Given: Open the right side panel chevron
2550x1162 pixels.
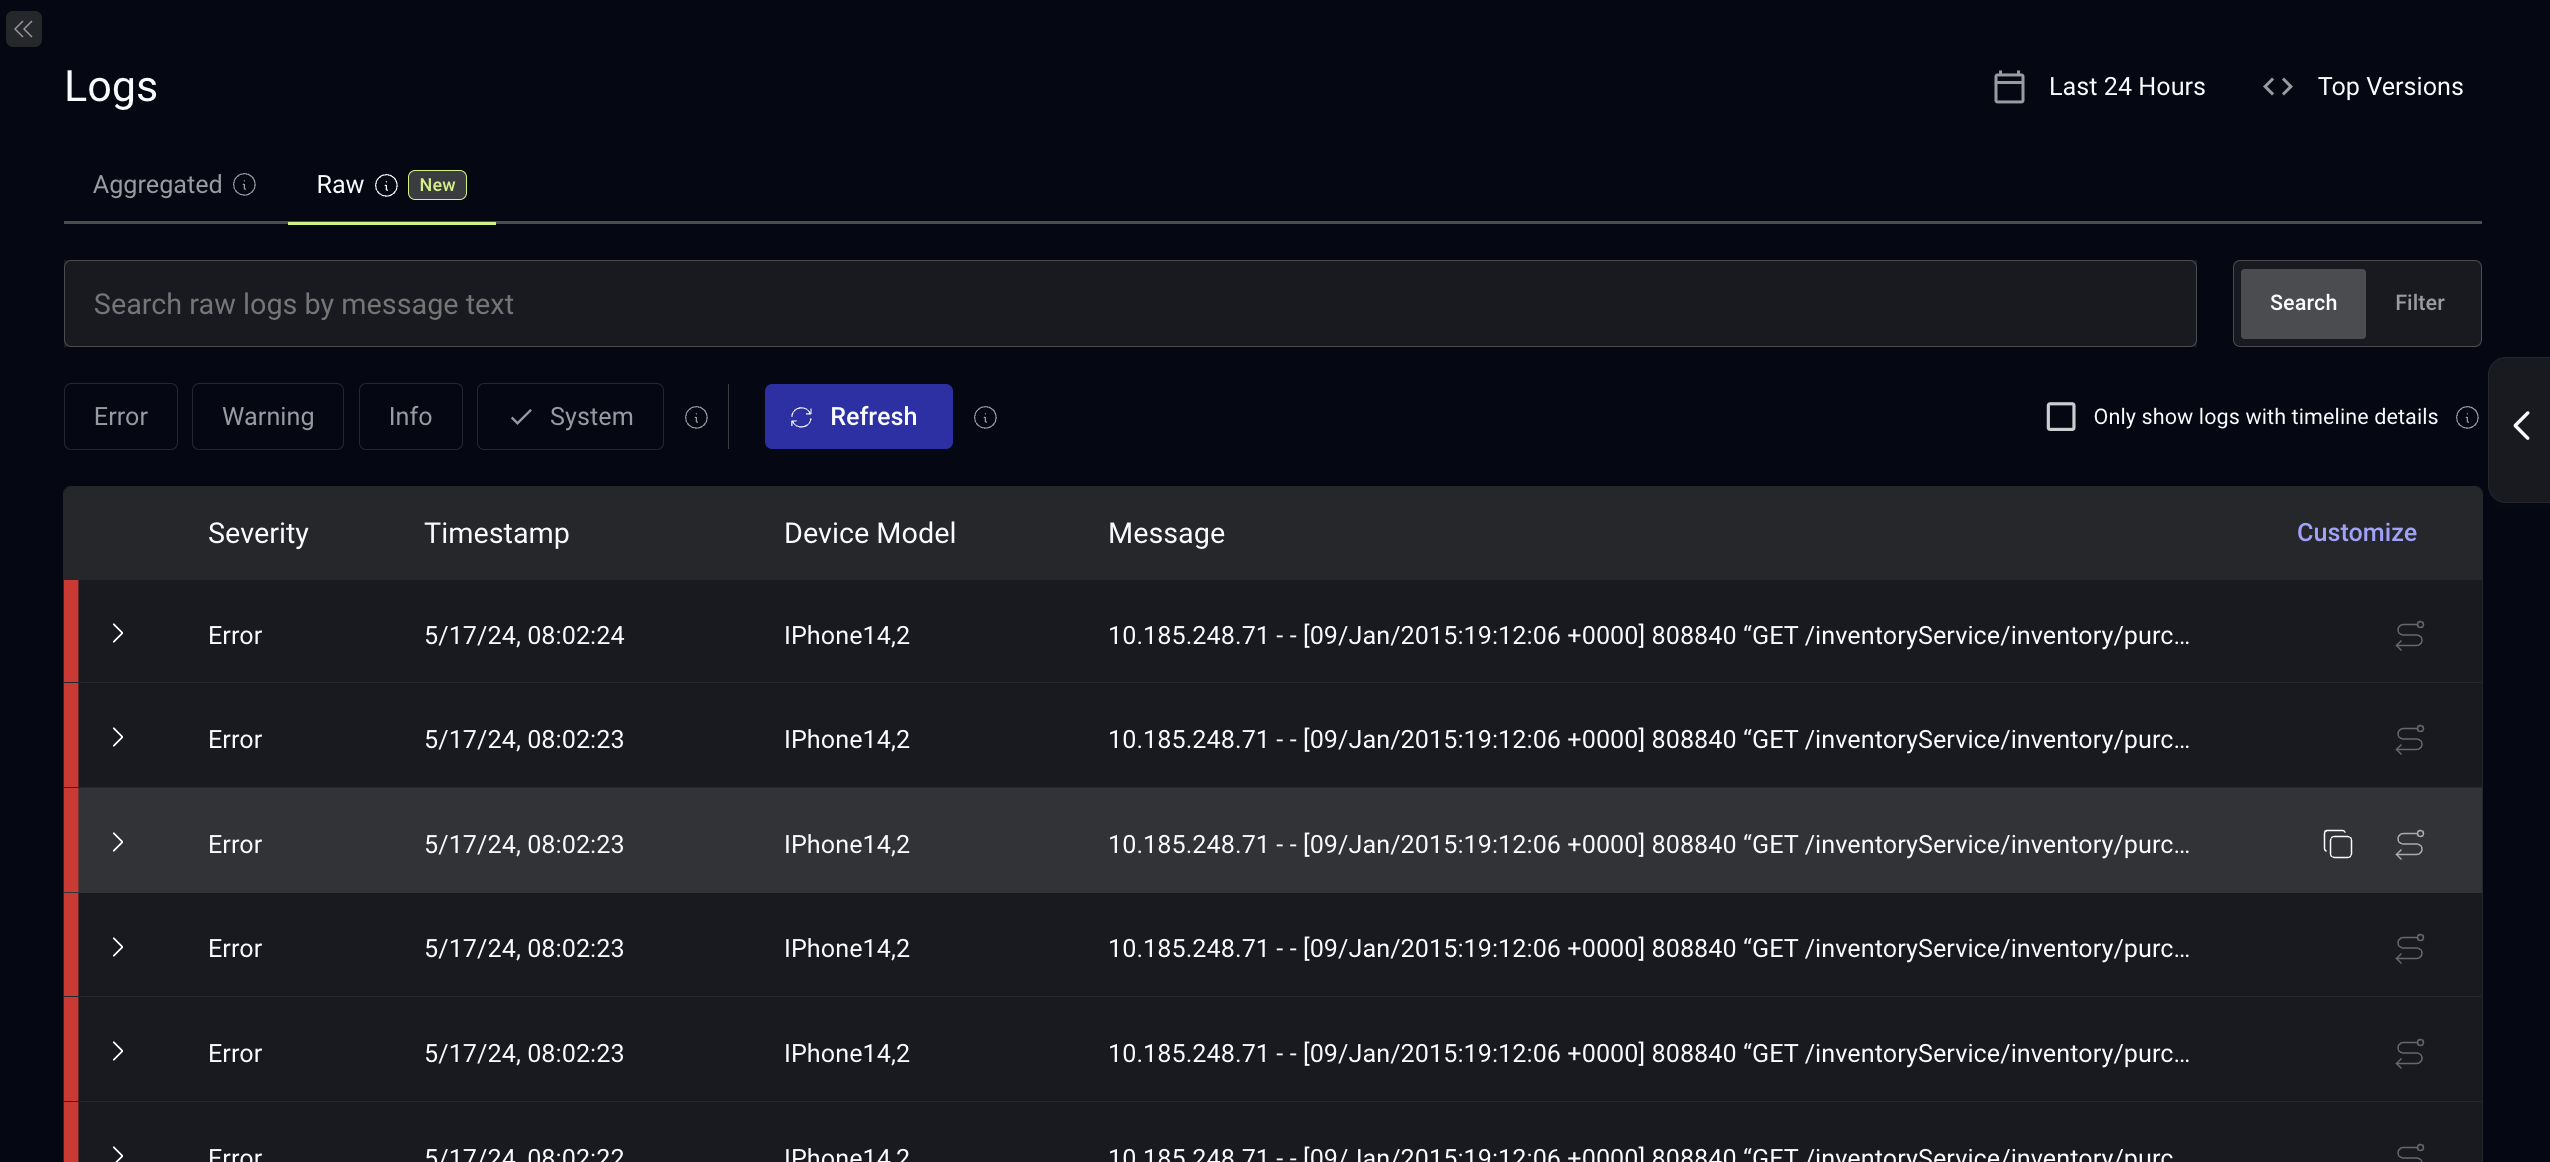Looking at the screenshot, I should pyautogui.click(x=2522, y=427).
